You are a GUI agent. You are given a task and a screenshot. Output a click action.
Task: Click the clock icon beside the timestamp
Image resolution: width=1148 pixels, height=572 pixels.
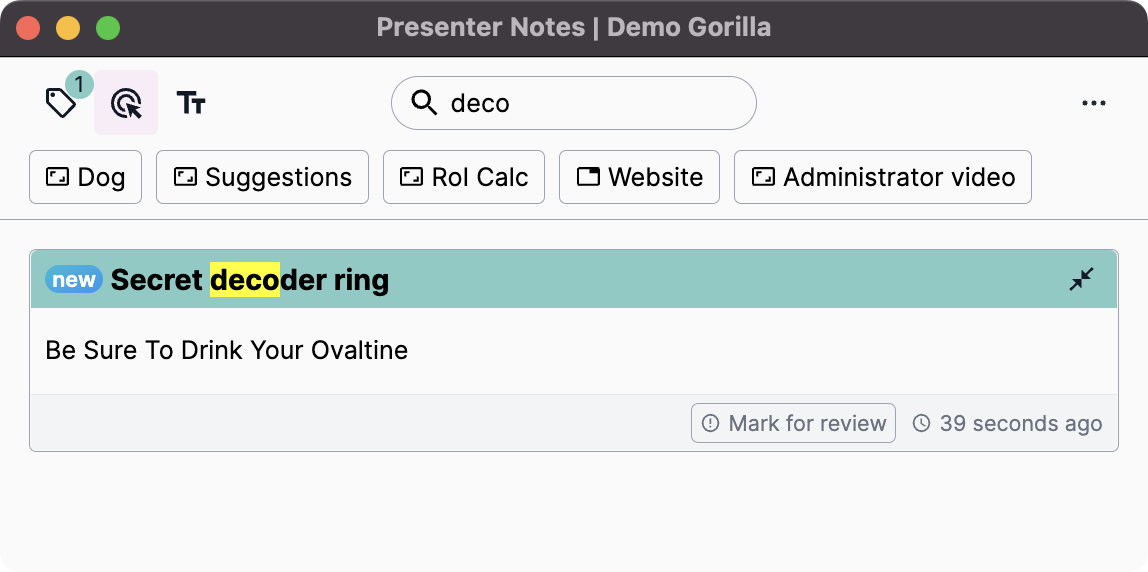922,423
